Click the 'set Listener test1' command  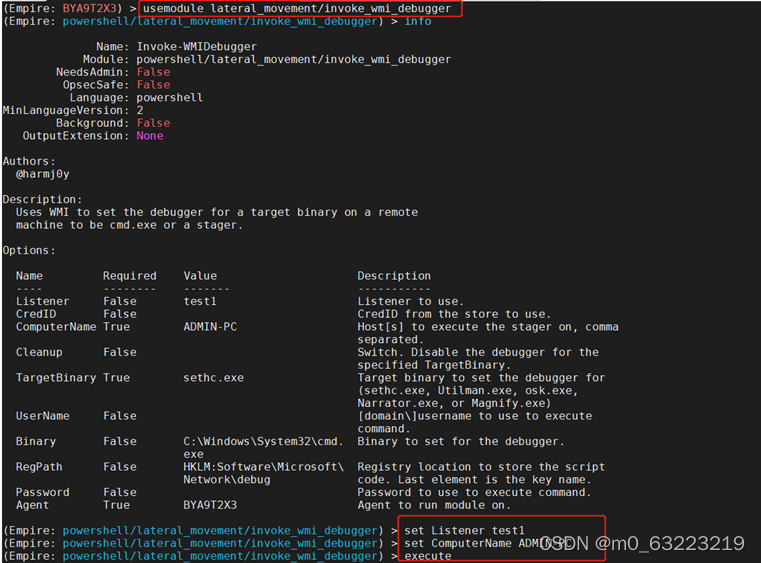[x=464, y=530]
